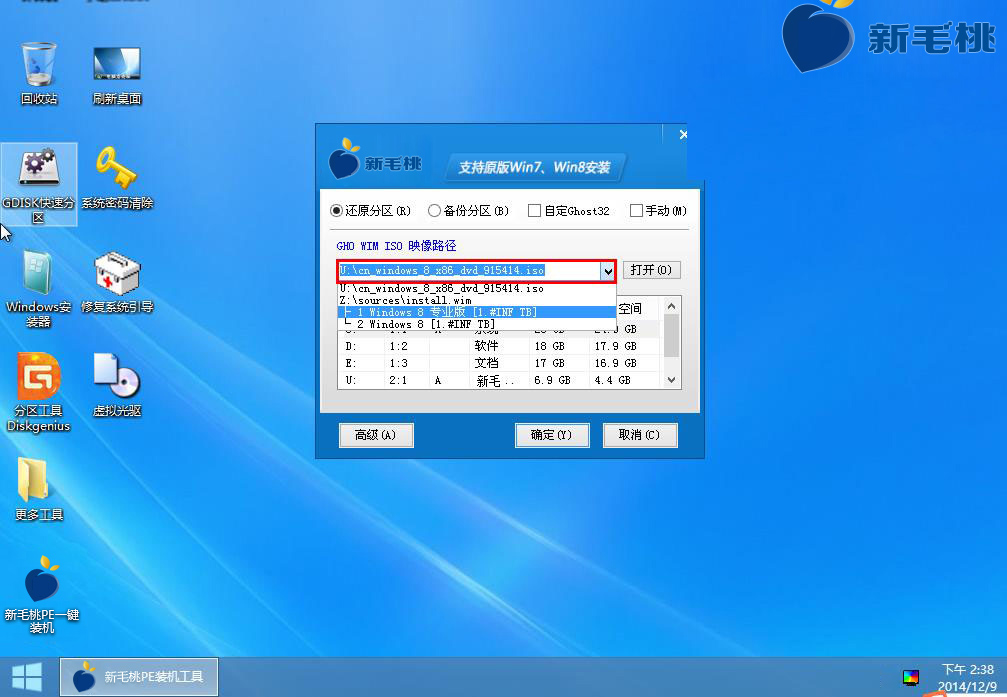Click the scroll up arrow of partition list
Screen dimensions: 1007x697
[x=671, y=306]
